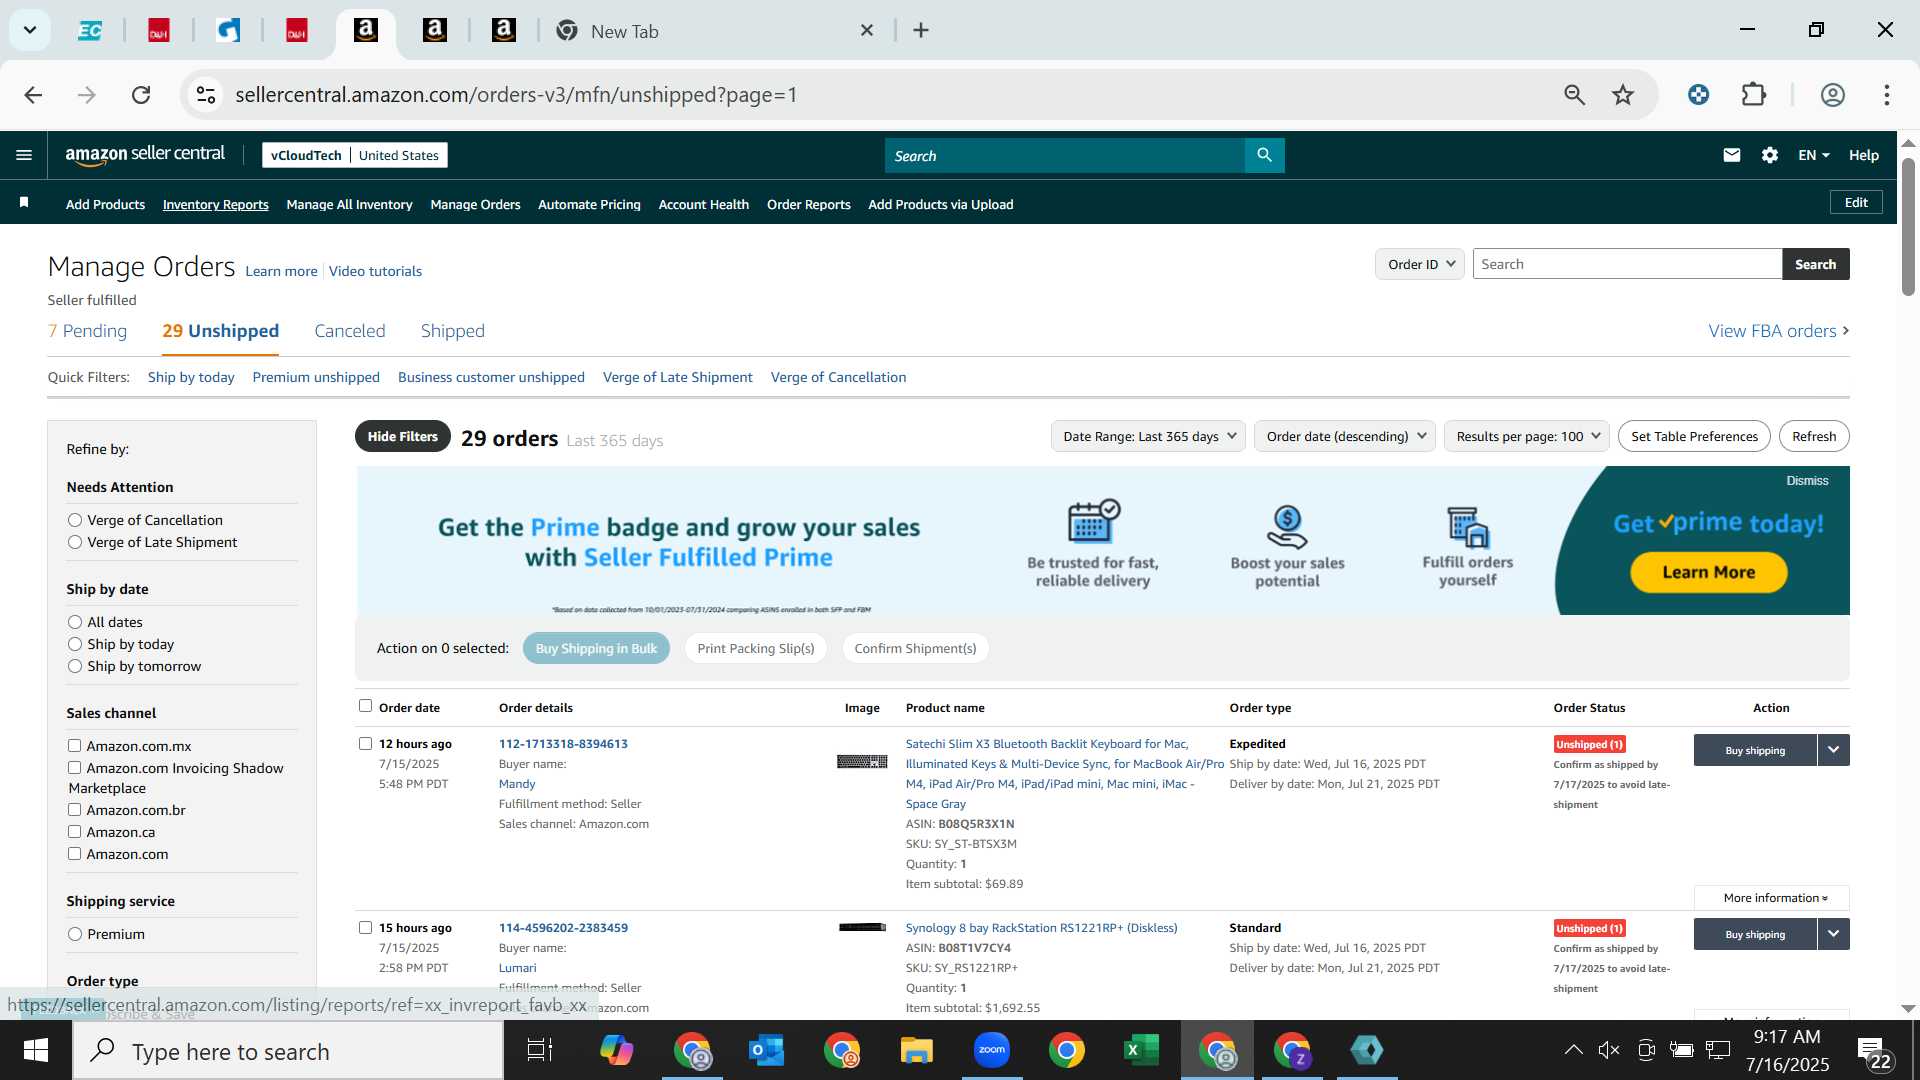Open Set Table Preferences
This screenshot has height=1080, width=1920.
click(1694, 436)
